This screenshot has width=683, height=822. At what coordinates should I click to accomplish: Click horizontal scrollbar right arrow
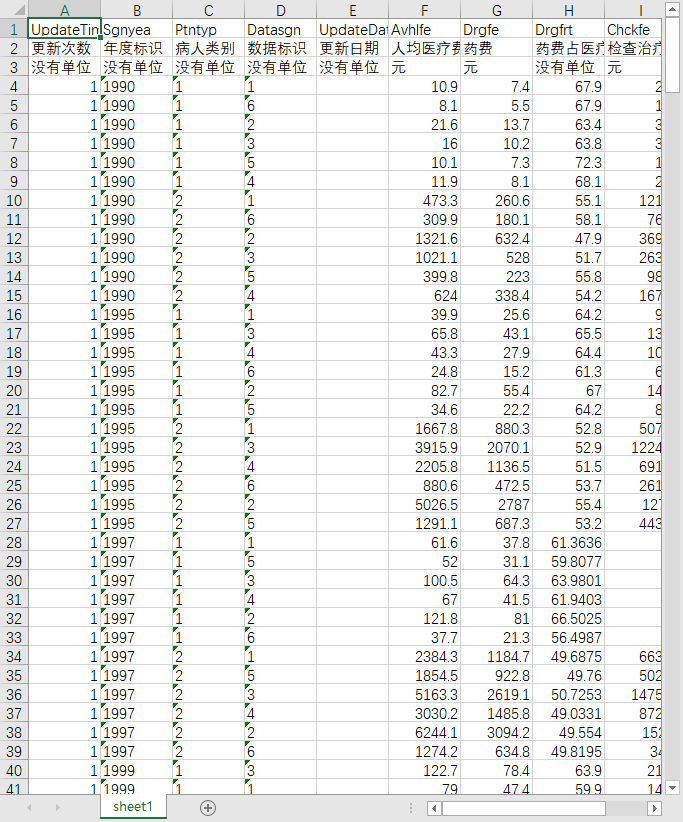(654, 808)
